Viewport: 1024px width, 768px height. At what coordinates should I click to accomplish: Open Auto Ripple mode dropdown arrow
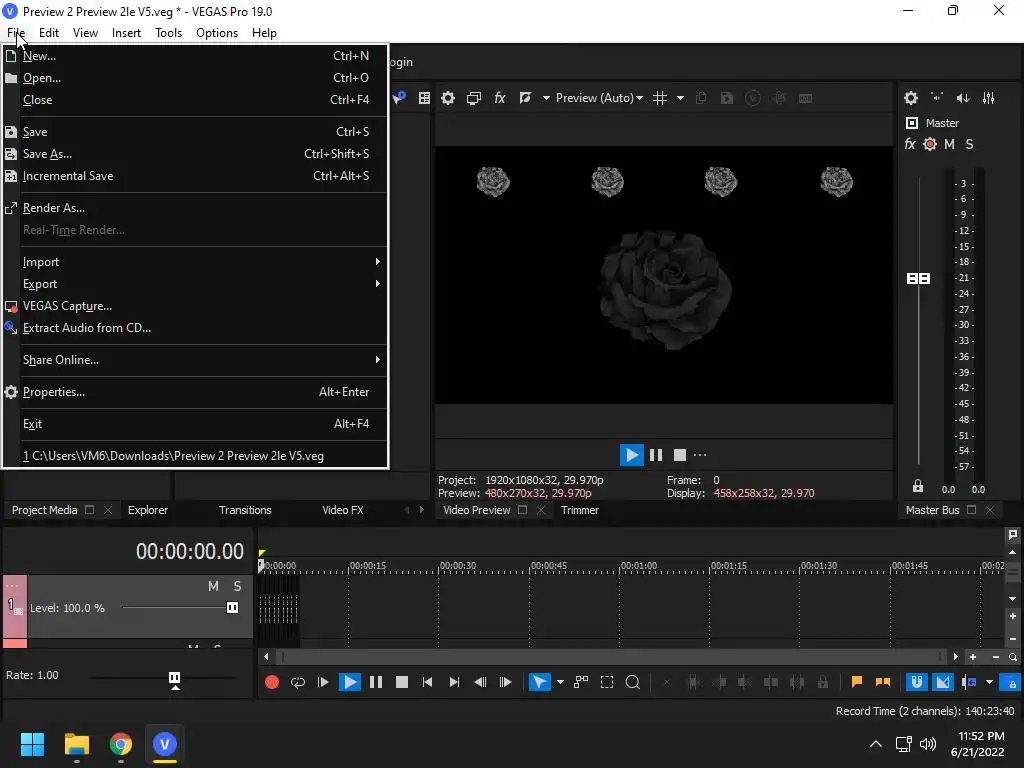(x=989, y=682)
